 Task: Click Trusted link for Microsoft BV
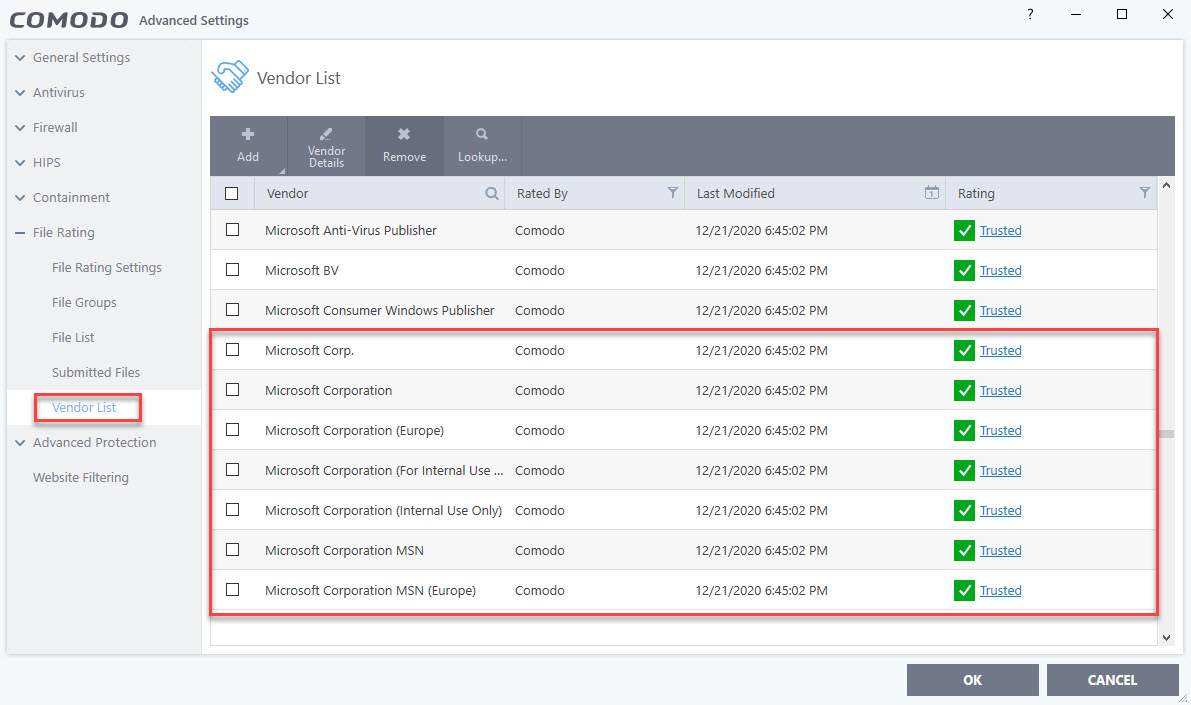pos(1000,270)
